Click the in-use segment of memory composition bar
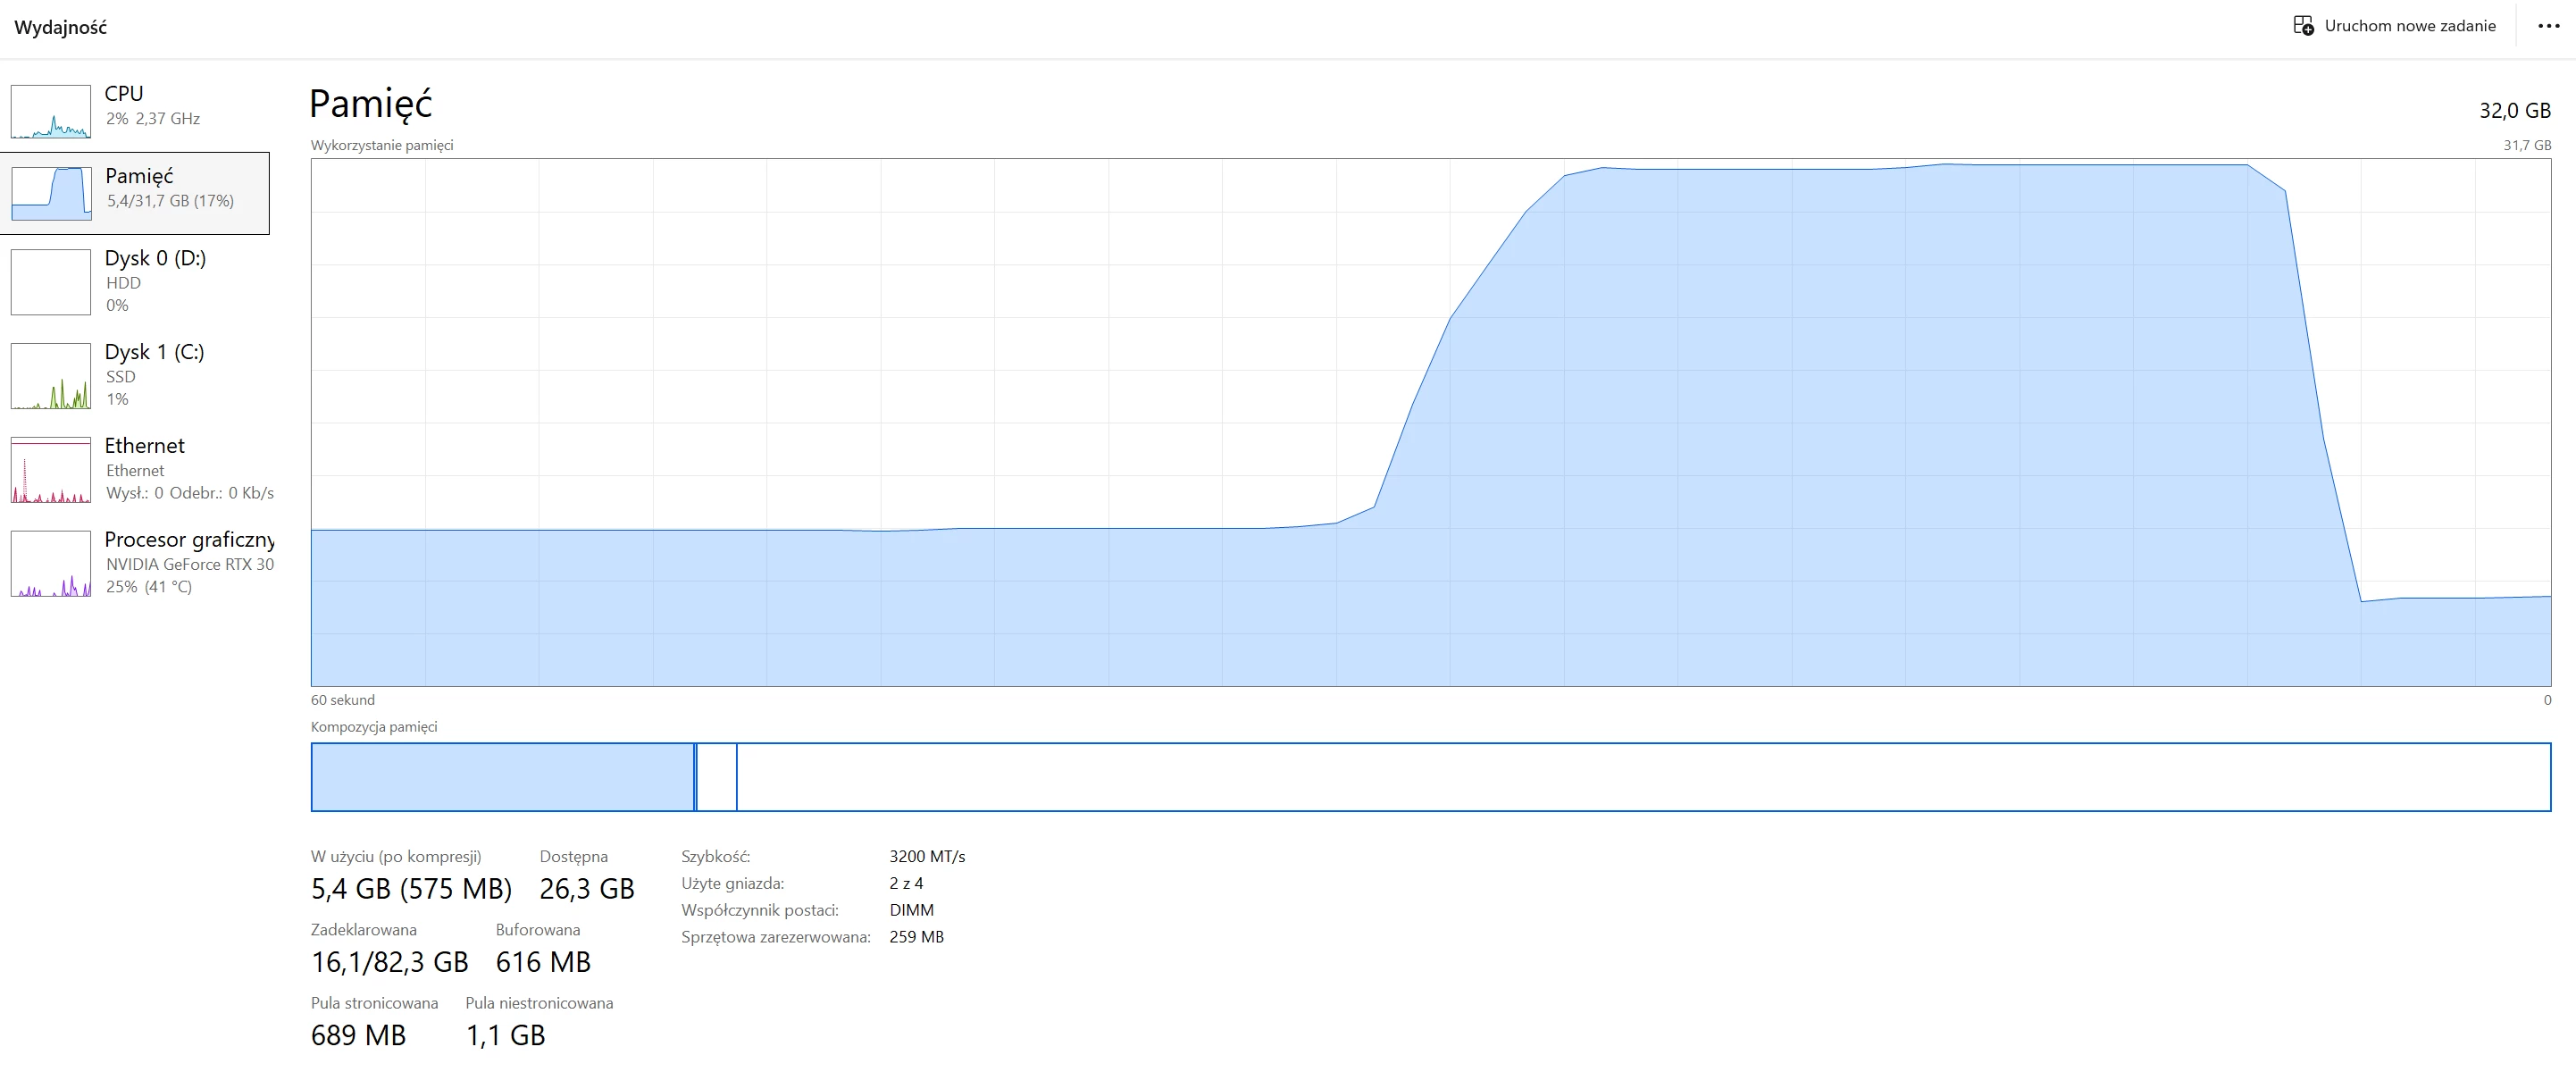 coord(502,777)
